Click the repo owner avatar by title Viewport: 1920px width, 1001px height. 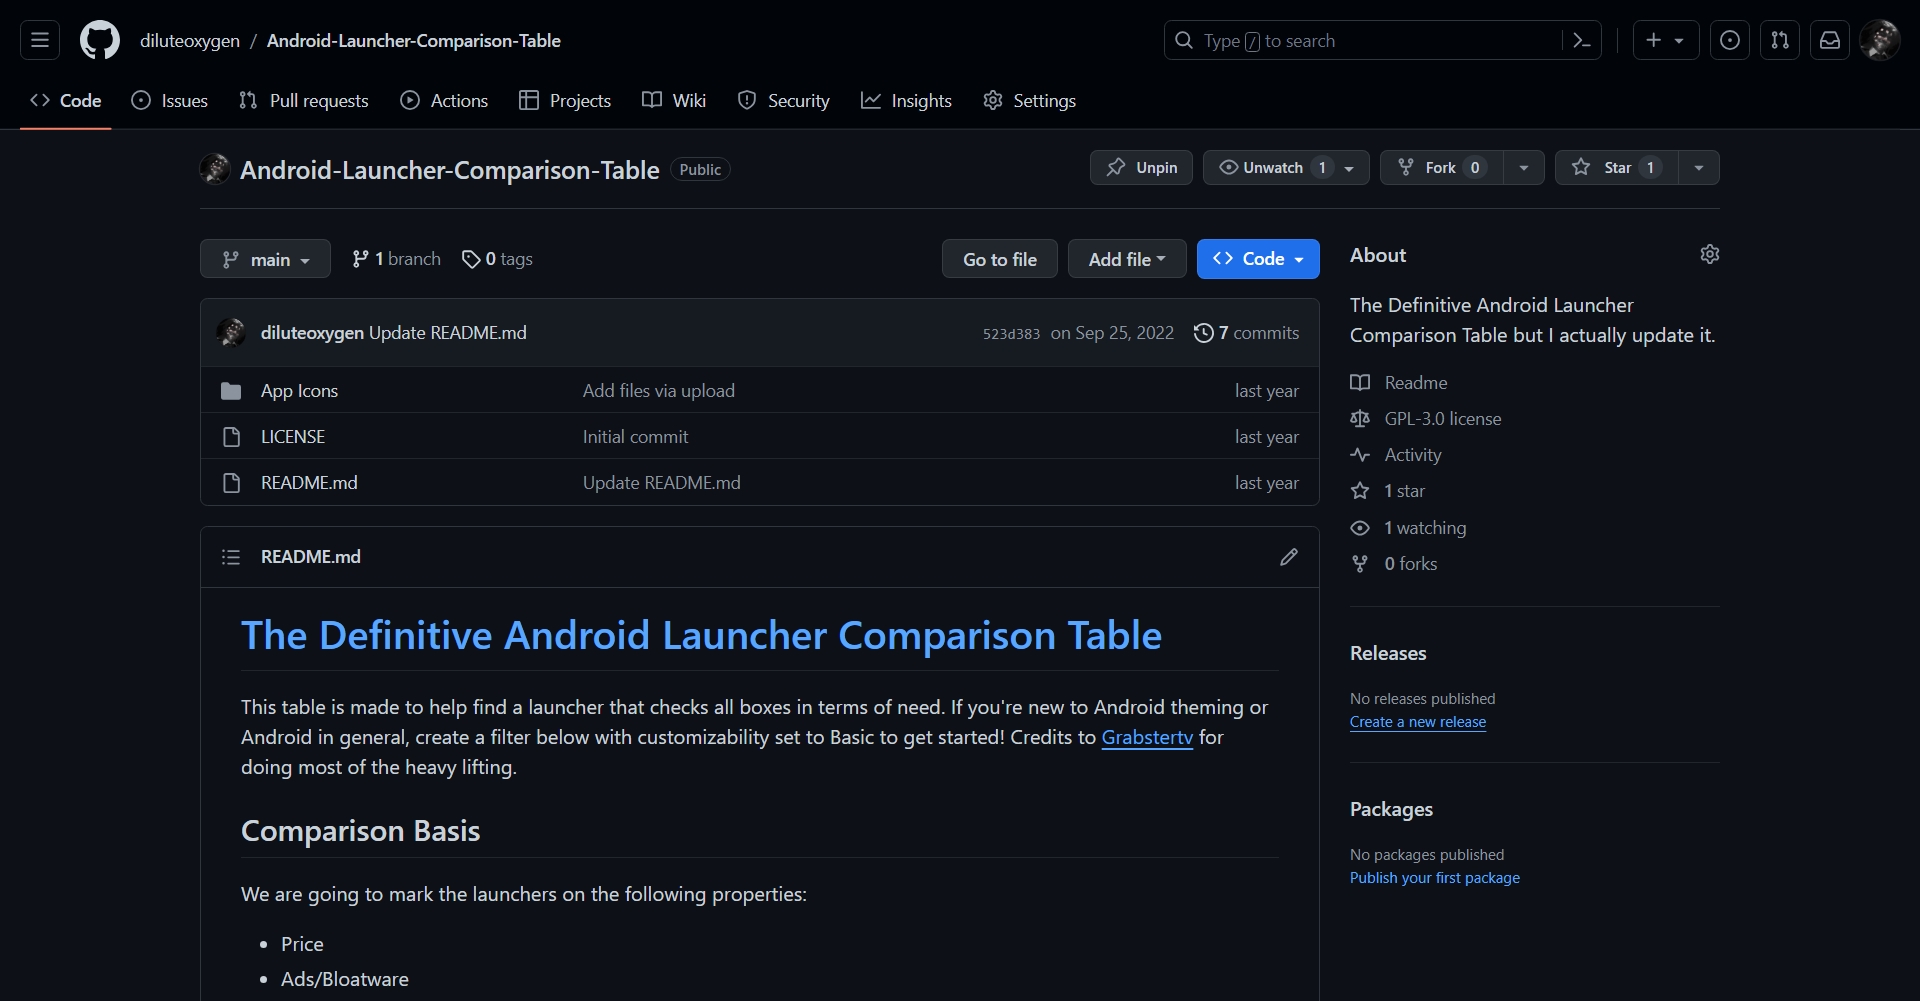click(215, 169)
